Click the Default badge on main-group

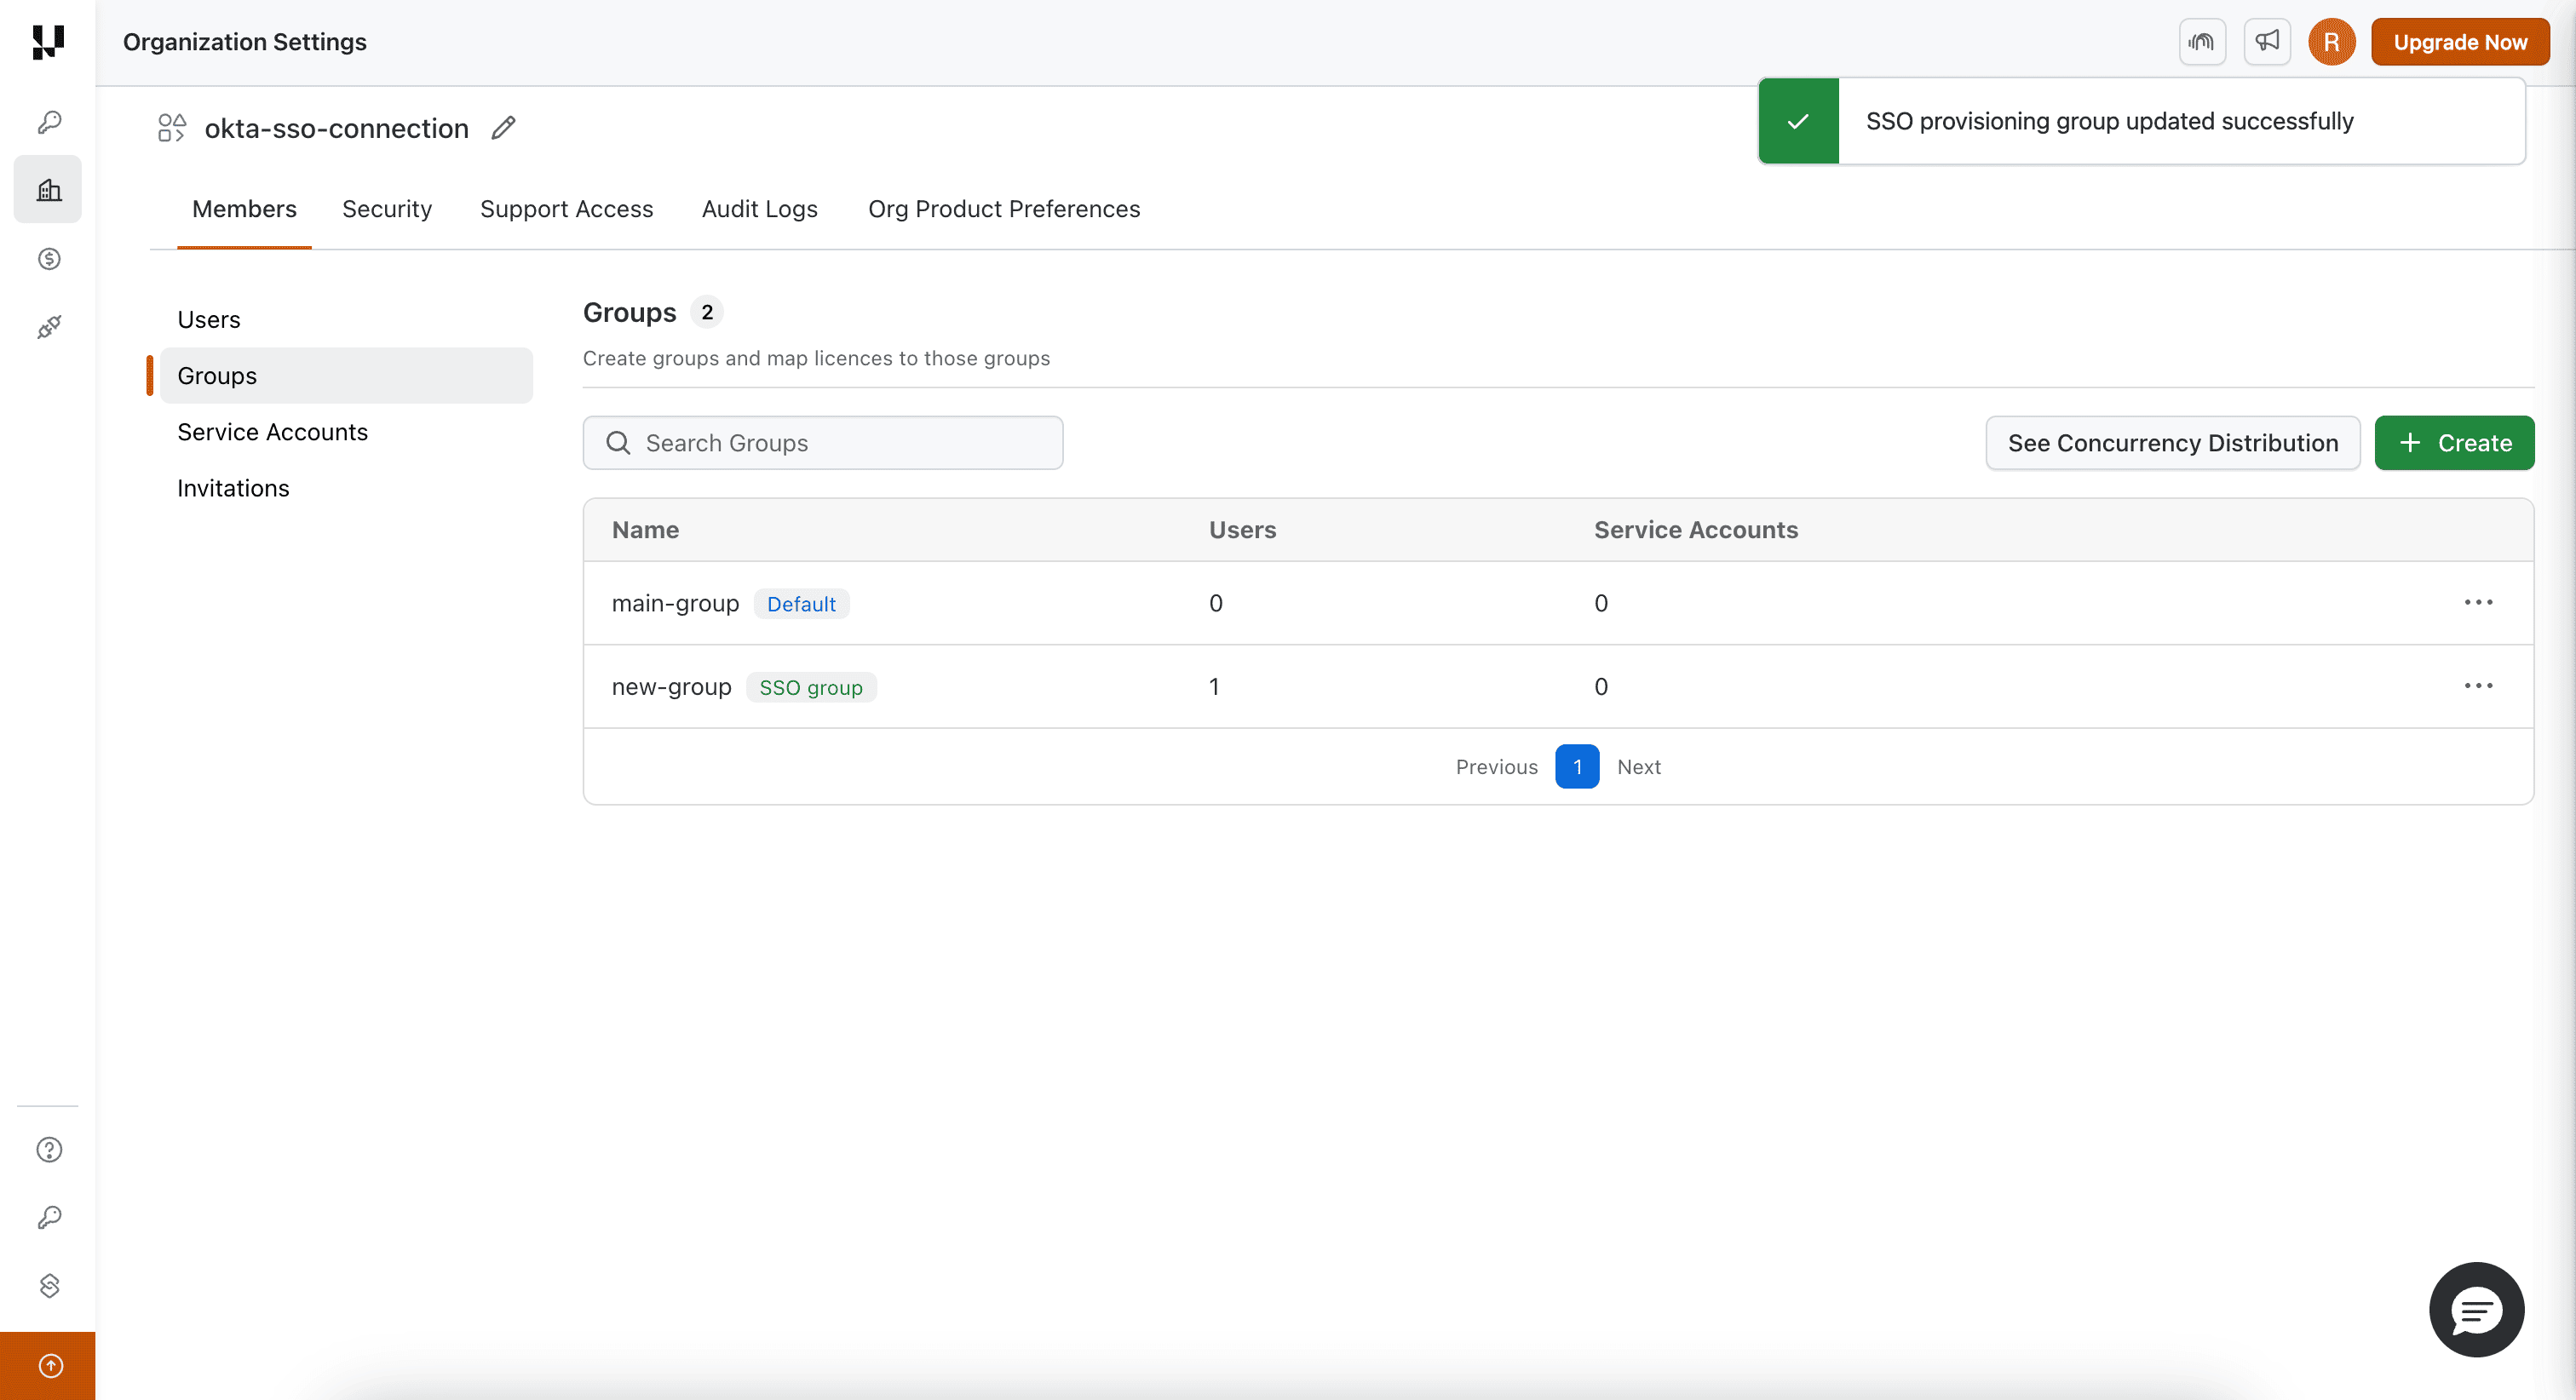coord(801,604)
